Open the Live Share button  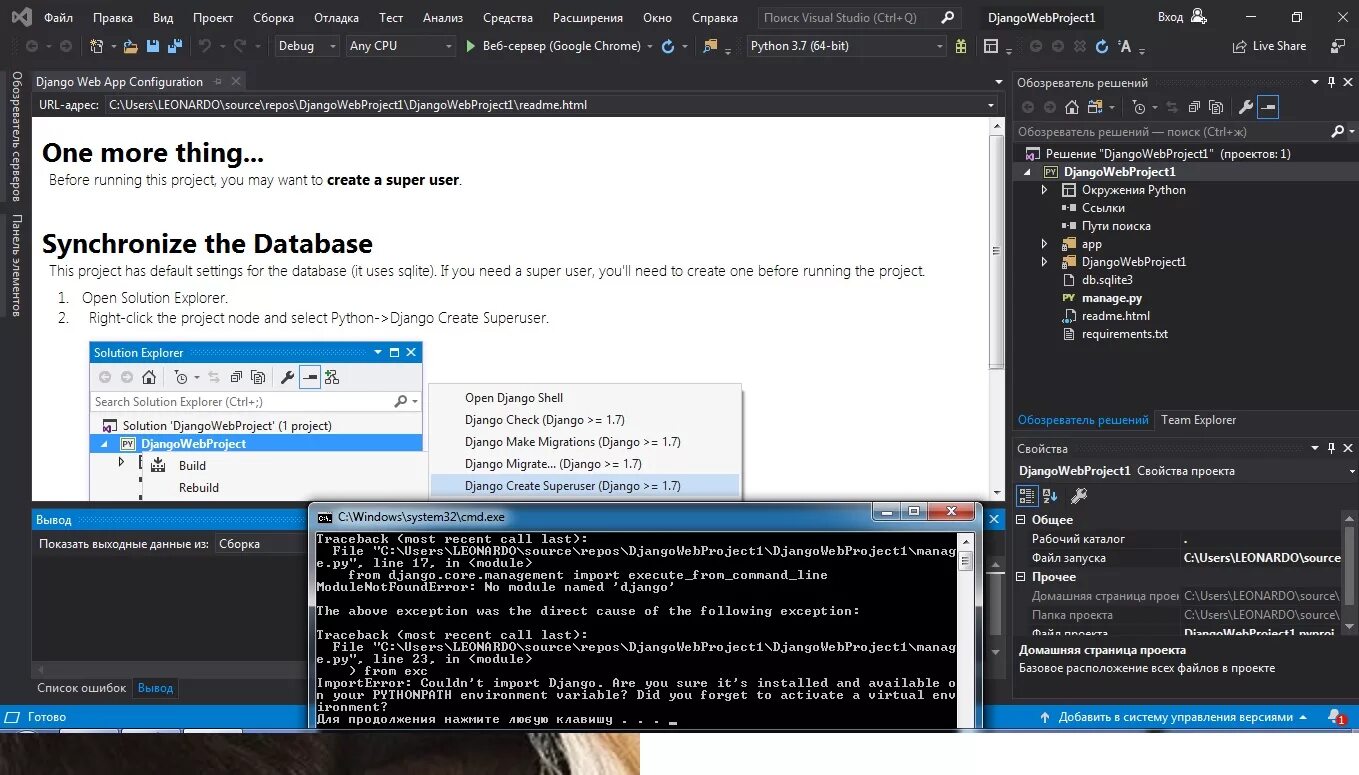[x=1270, y=46]
